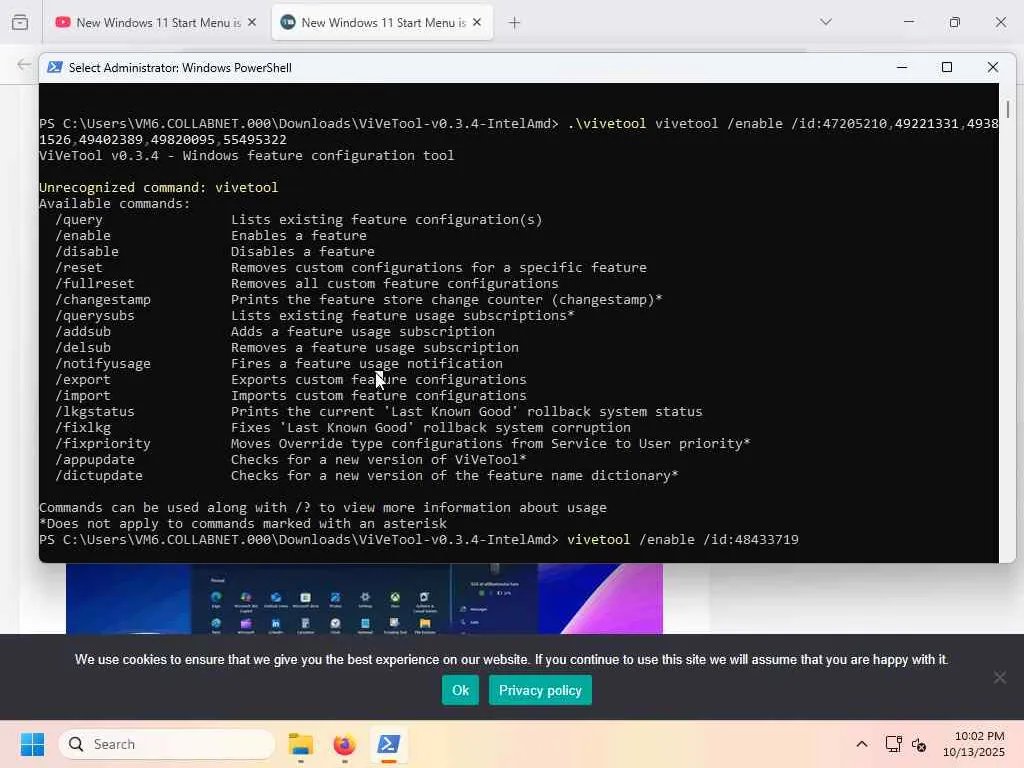The image size is (1024, 768).
Task: Click the /lkgstatus command entry
Action: pyautogui.click(x=379, y=411)
